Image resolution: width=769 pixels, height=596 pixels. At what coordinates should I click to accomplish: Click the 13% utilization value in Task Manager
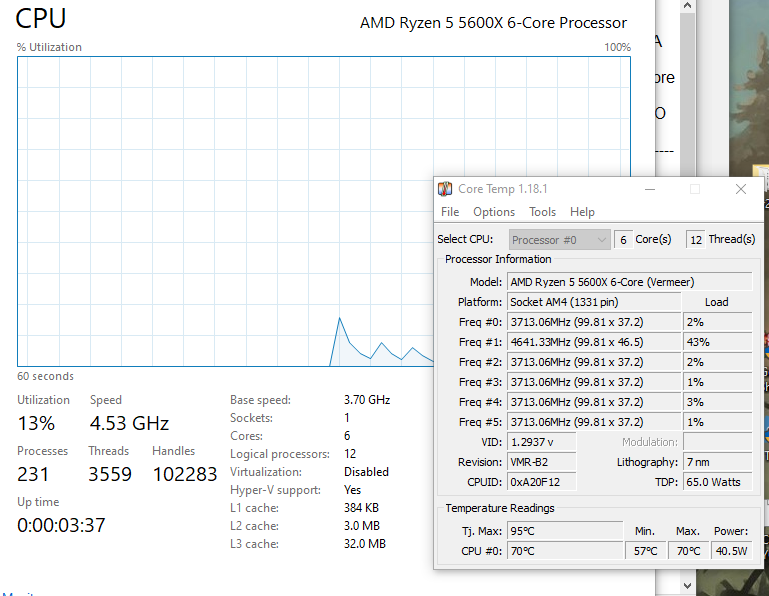point(36,423)
